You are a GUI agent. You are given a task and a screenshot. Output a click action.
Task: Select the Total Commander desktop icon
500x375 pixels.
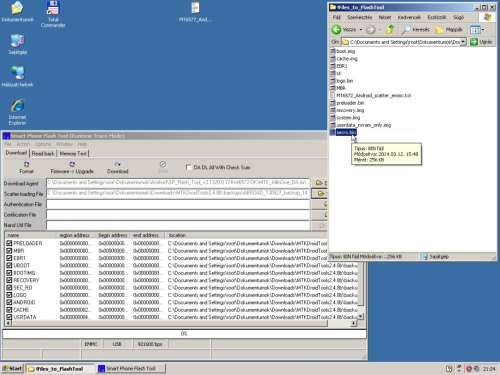(53, 14)
